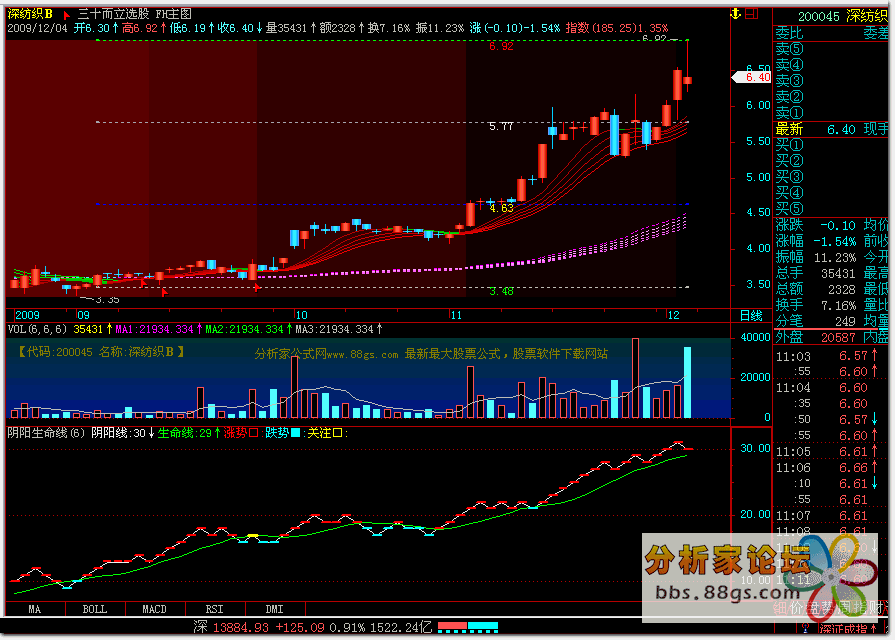The height and width of the screenshot is (640, 895).
Task: Click the 6.40 current price marker
Action: 757,76
